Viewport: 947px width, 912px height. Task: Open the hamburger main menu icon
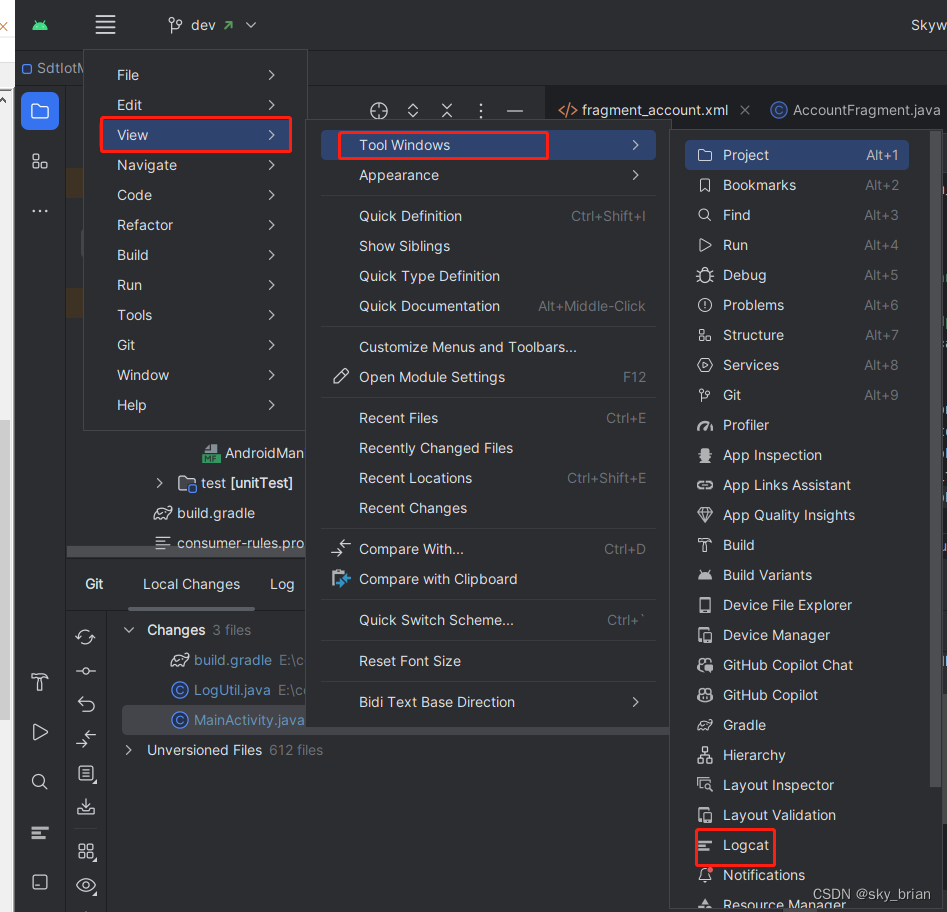[x=105, y=25]
